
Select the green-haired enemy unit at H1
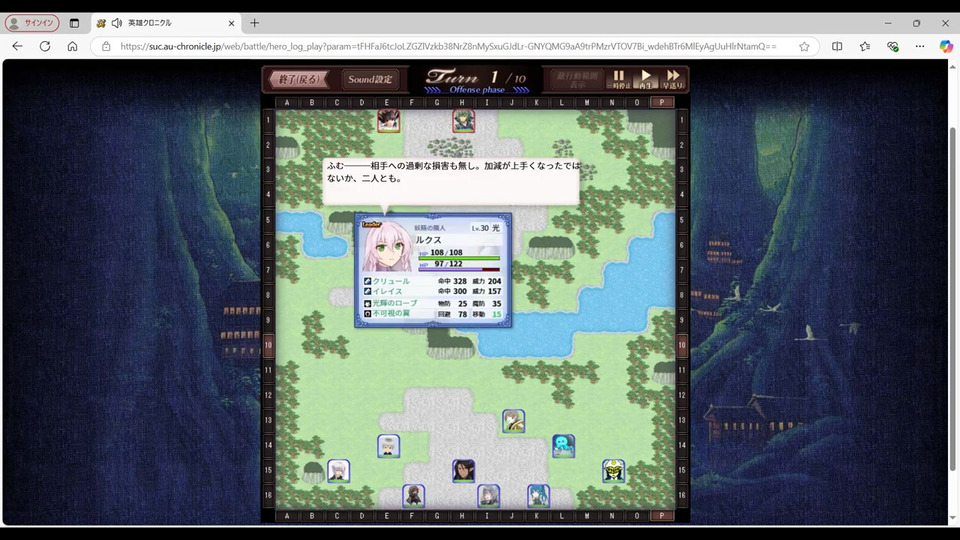(x=463, y=121)
